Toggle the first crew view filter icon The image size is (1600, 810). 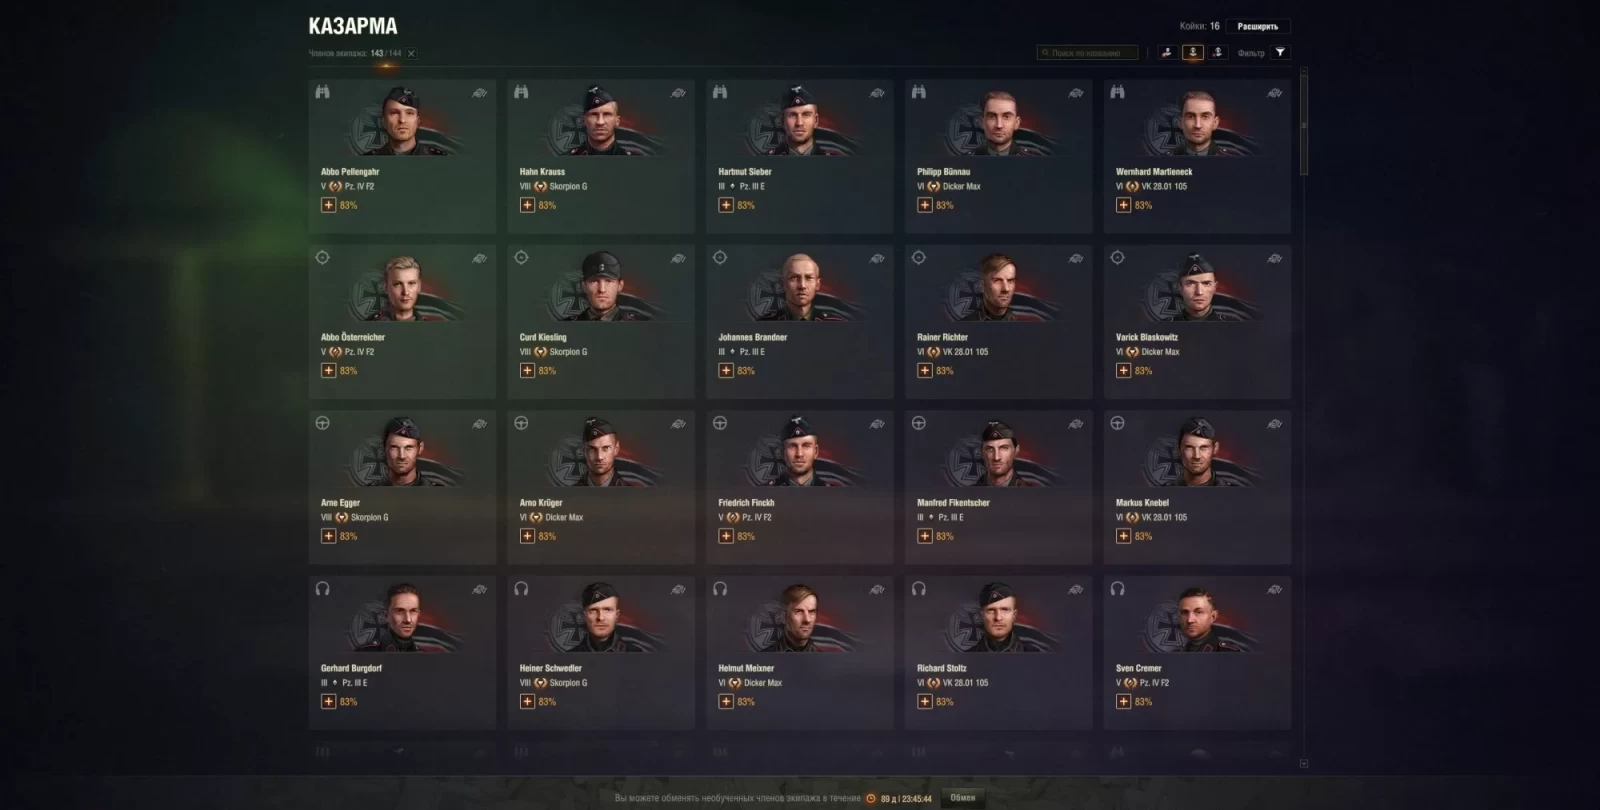click(x=1166, y=52)
